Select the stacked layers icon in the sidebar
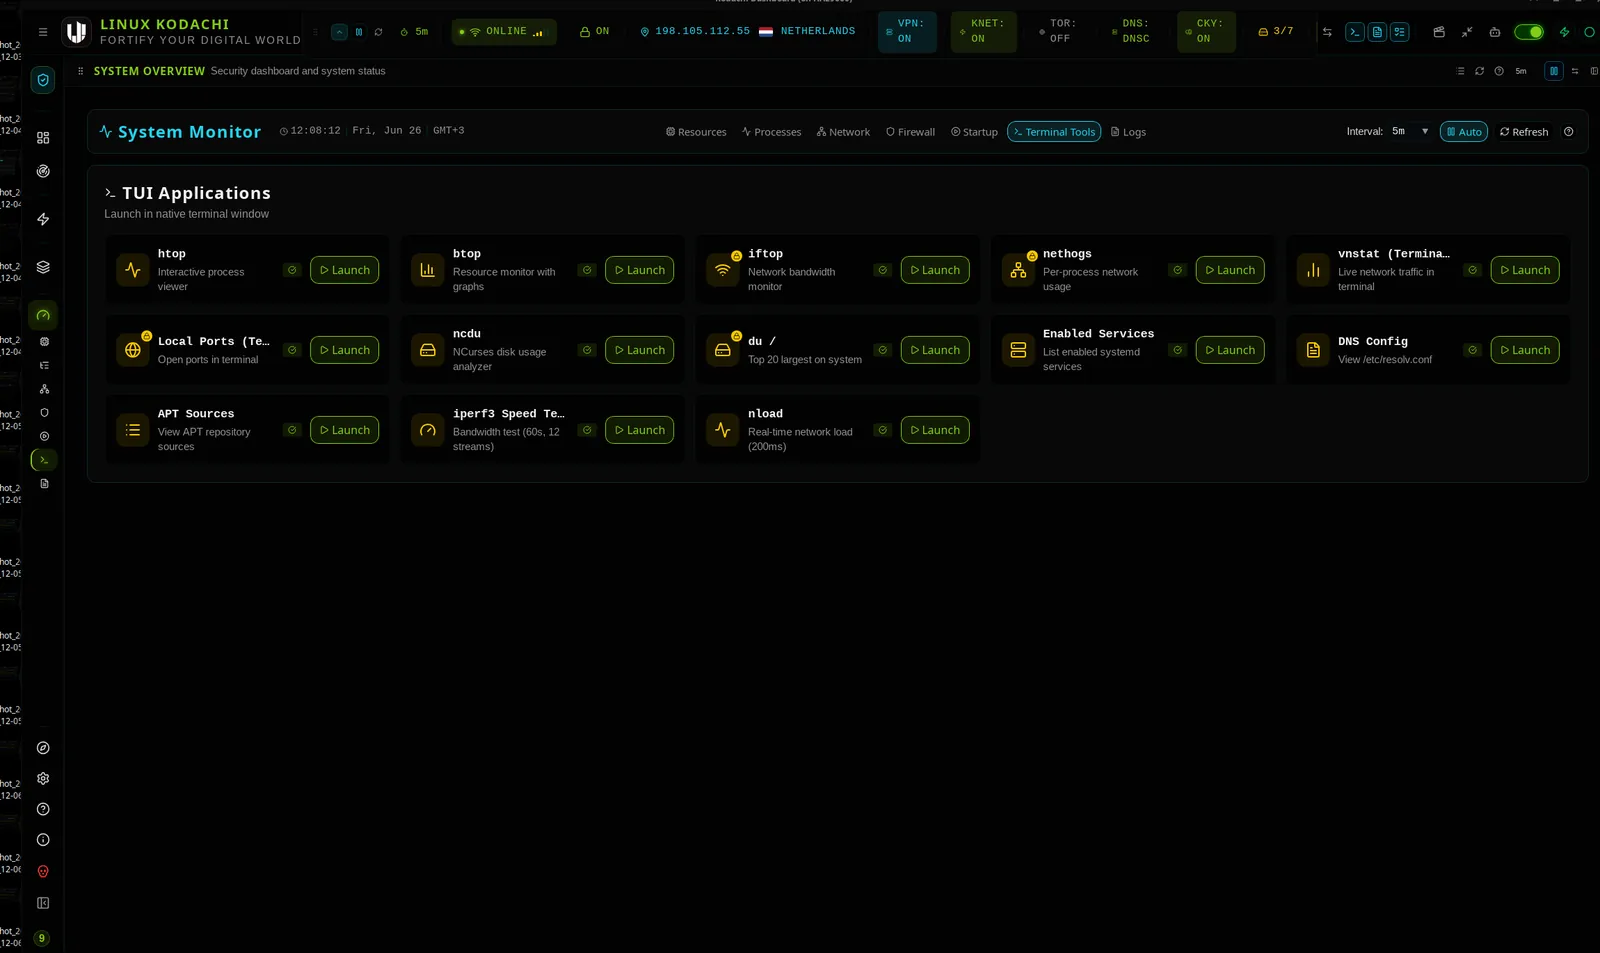 tap(43, 267)
